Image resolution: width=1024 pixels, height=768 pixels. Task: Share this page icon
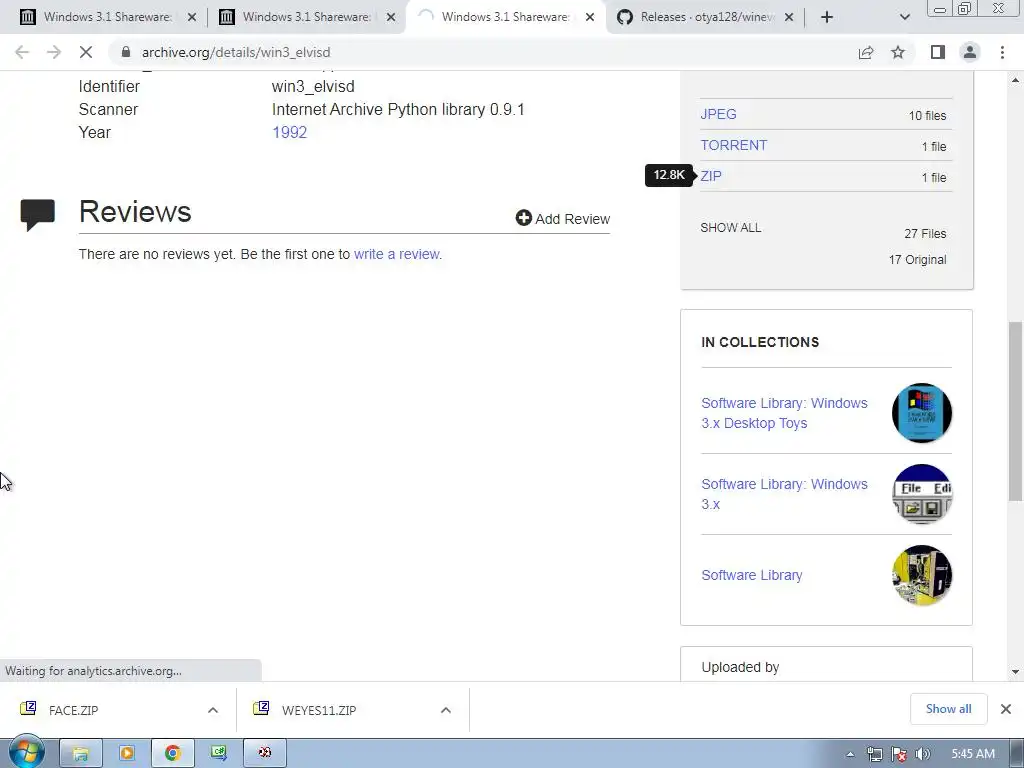[866, 52]
